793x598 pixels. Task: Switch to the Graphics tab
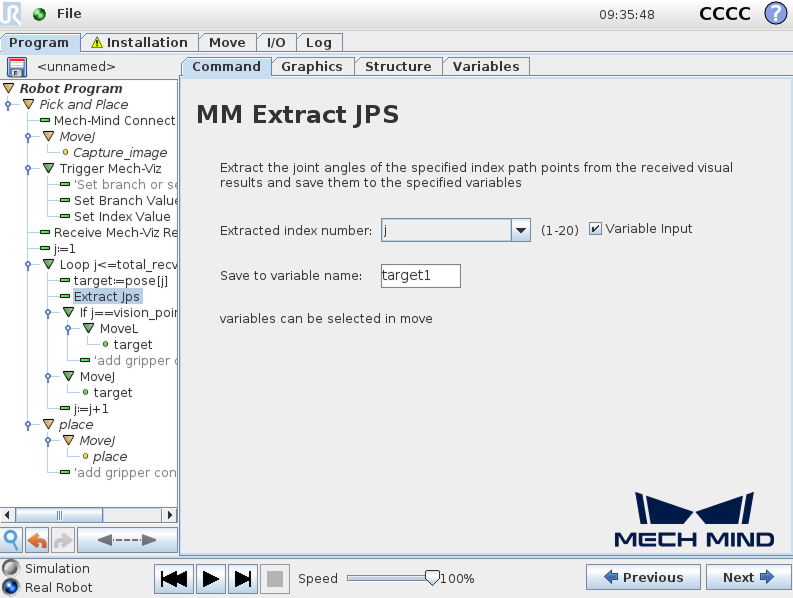(x=312, y=67)
